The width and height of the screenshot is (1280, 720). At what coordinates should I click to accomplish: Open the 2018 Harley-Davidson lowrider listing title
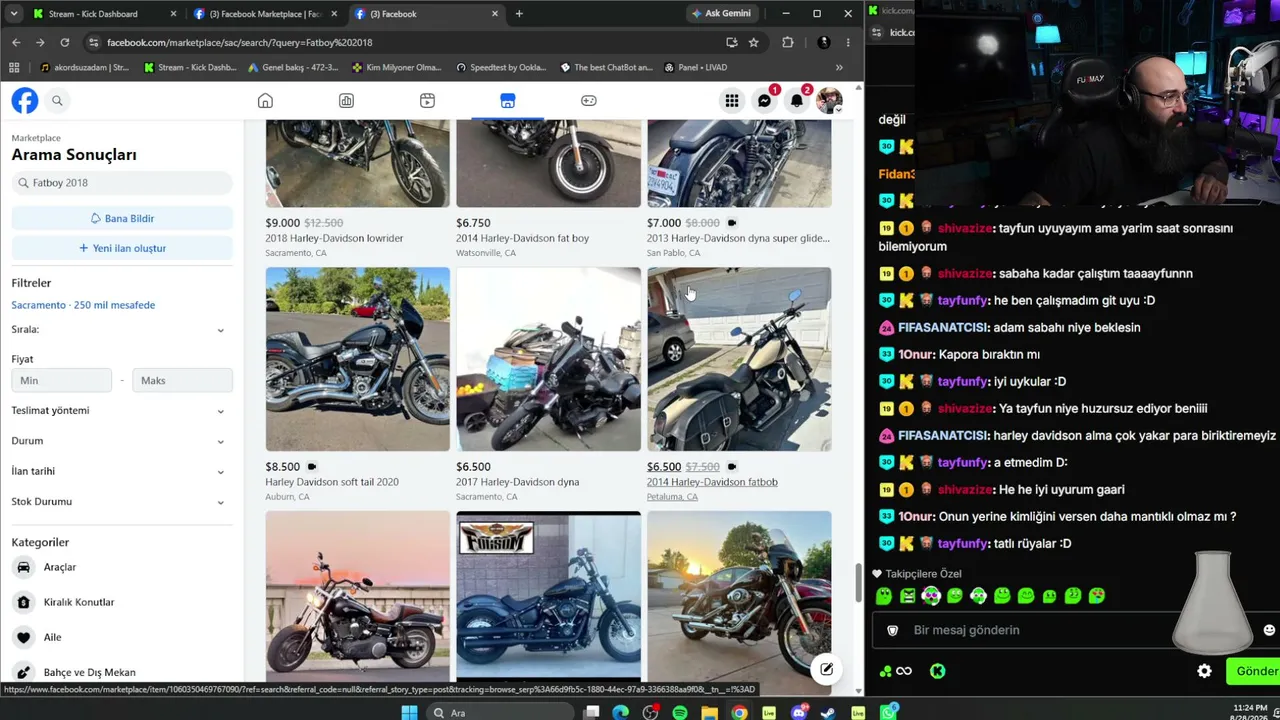334,238
